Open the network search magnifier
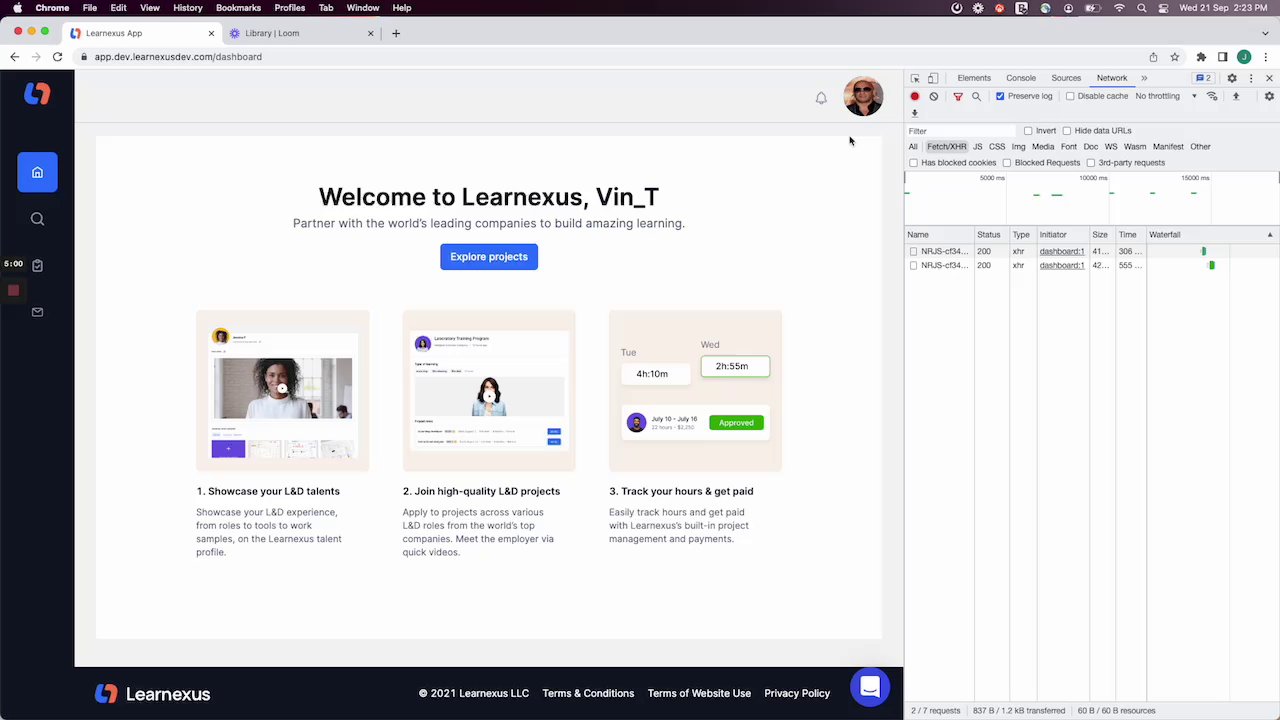 point(977,96)
